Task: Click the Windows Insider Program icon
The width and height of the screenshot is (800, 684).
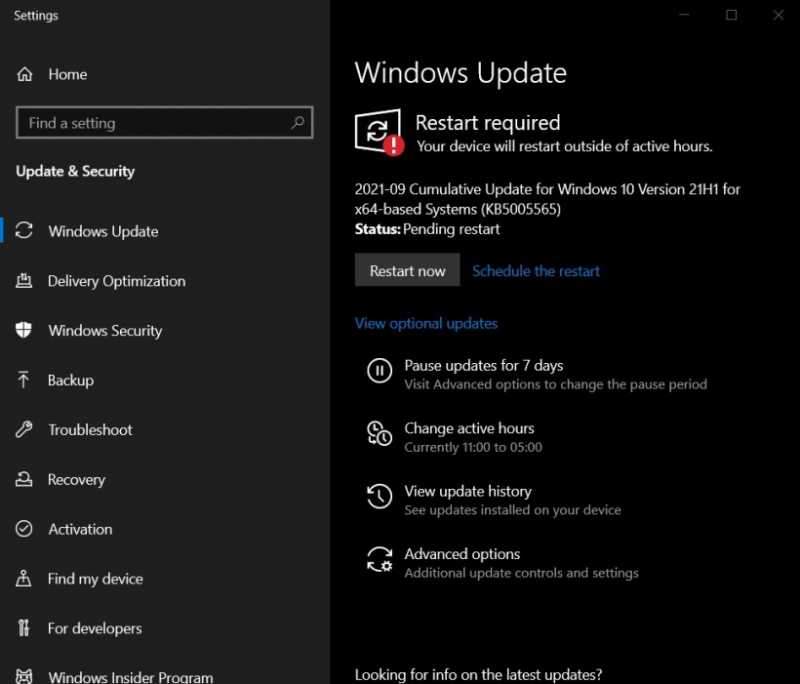Action: tap(24, 675)
